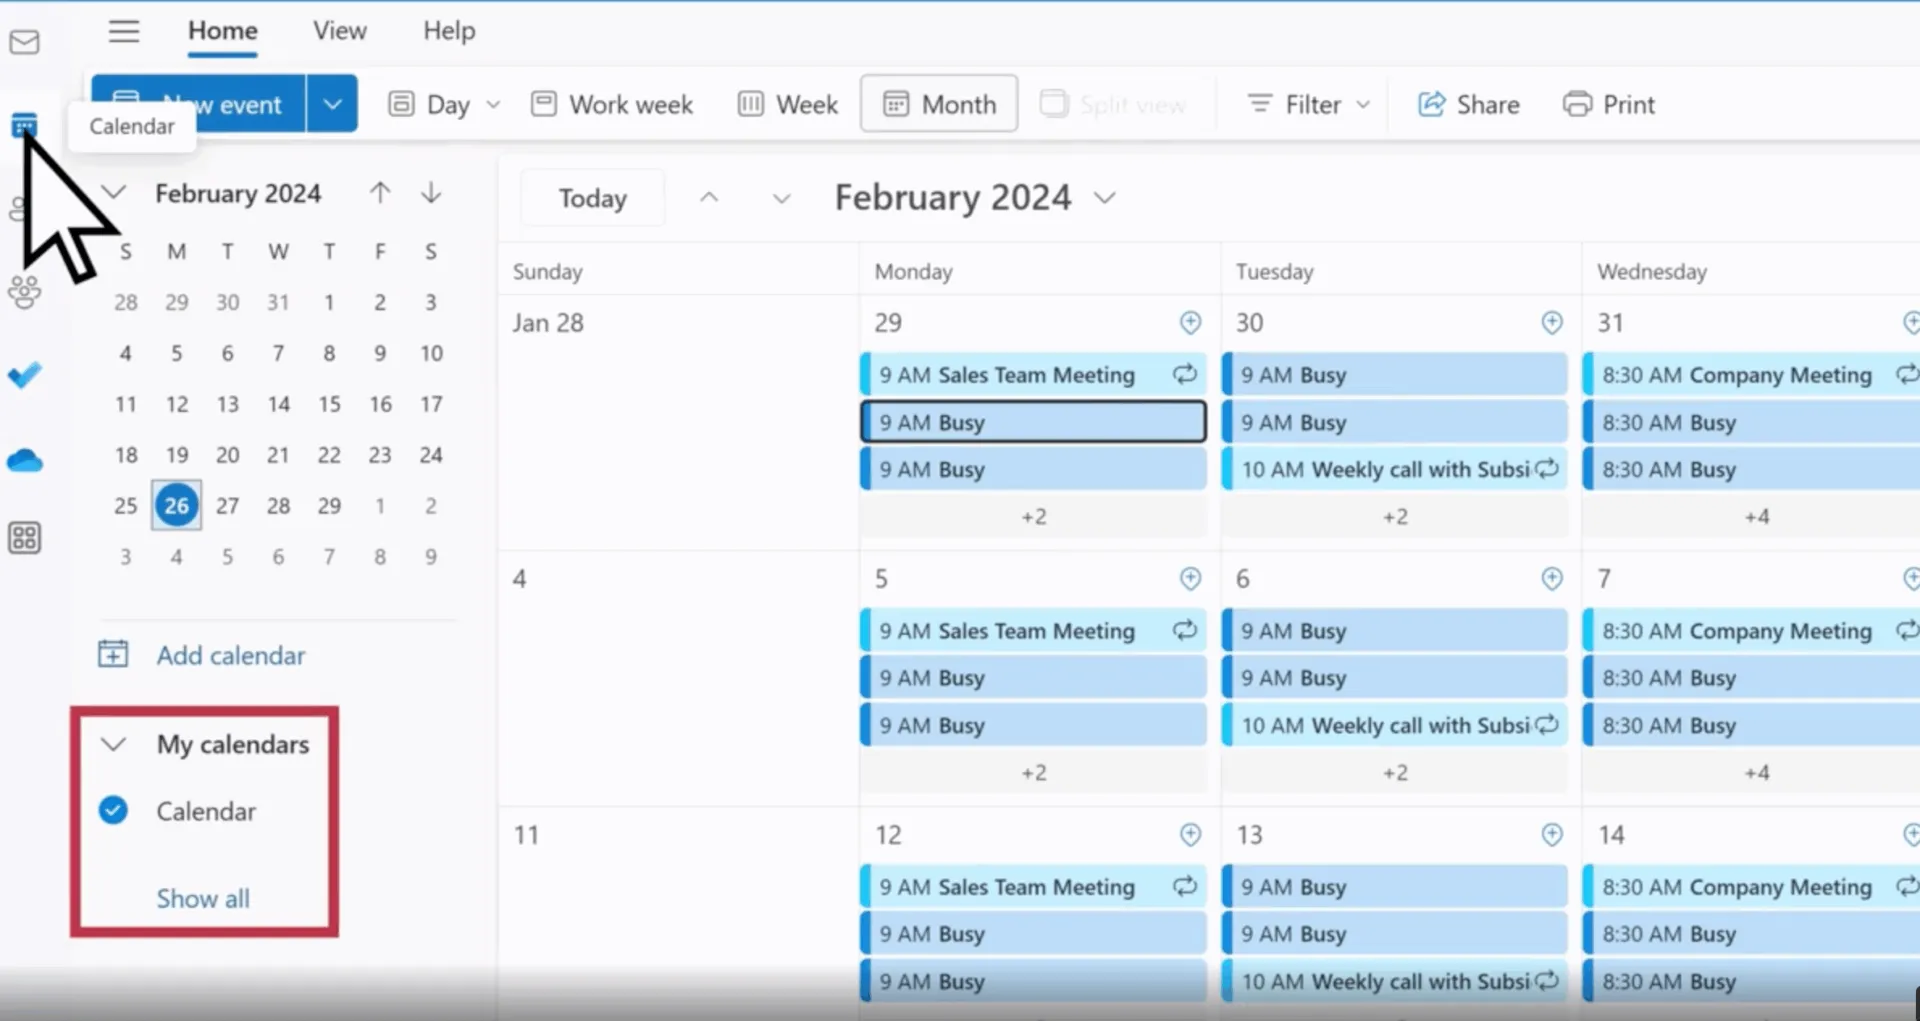Select date 27 in mini calendar
Viewport: 1920px width, 1021px height.
227,505
